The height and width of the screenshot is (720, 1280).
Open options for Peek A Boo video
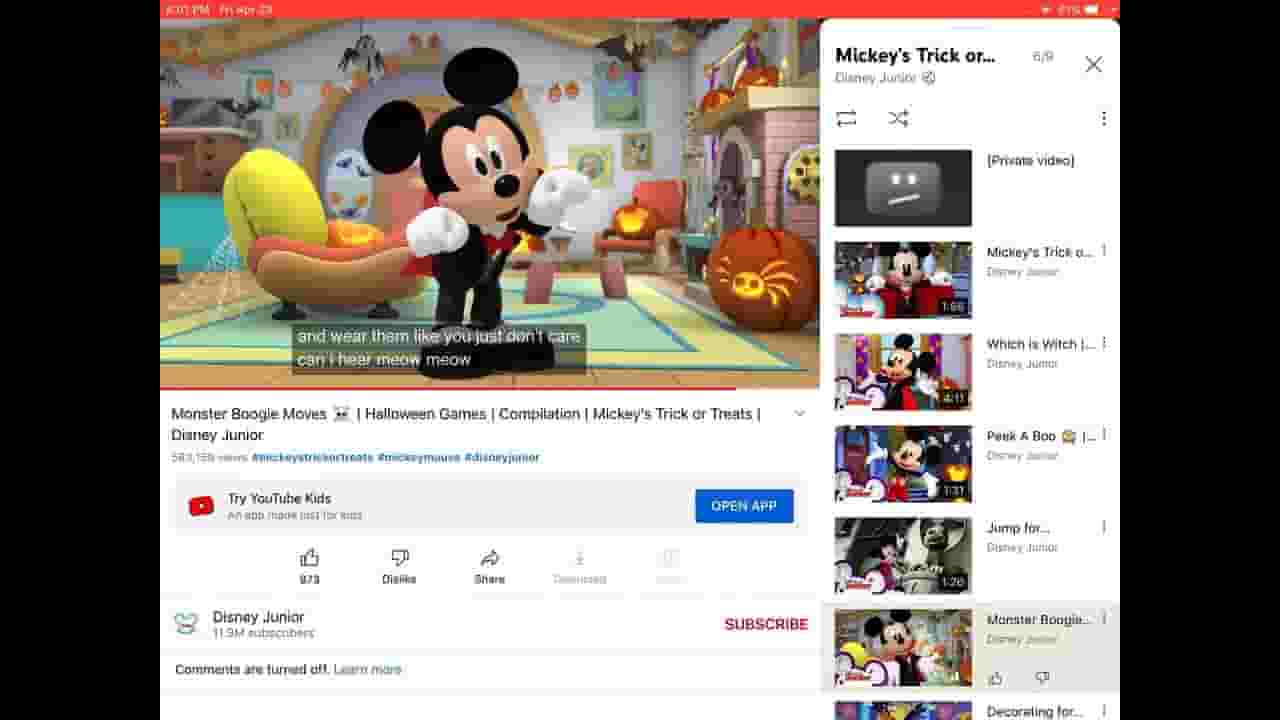(1104, 435)
